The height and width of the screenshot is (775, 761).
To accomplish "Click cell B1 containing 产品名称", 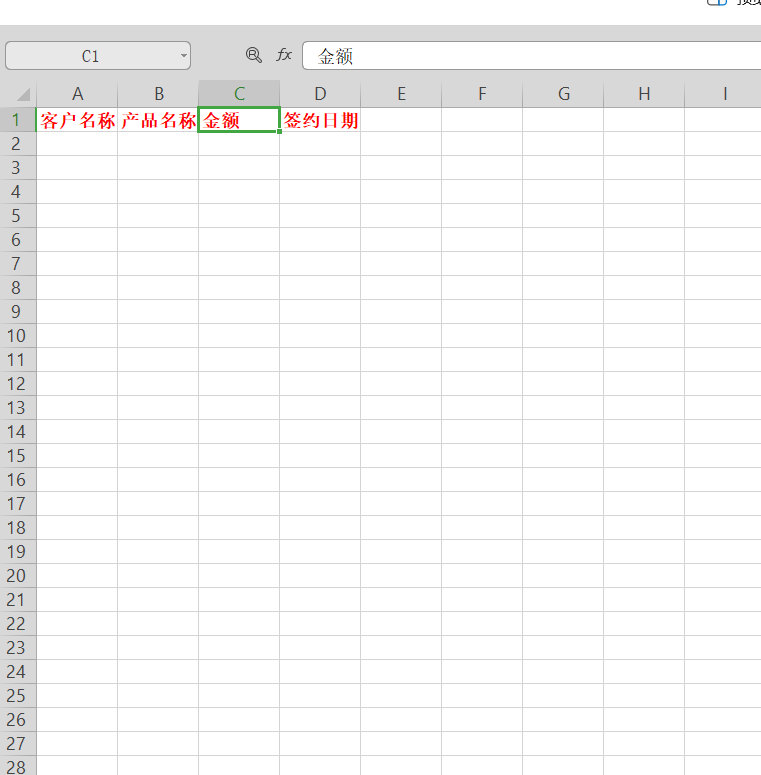I will (x=158, y=120).
